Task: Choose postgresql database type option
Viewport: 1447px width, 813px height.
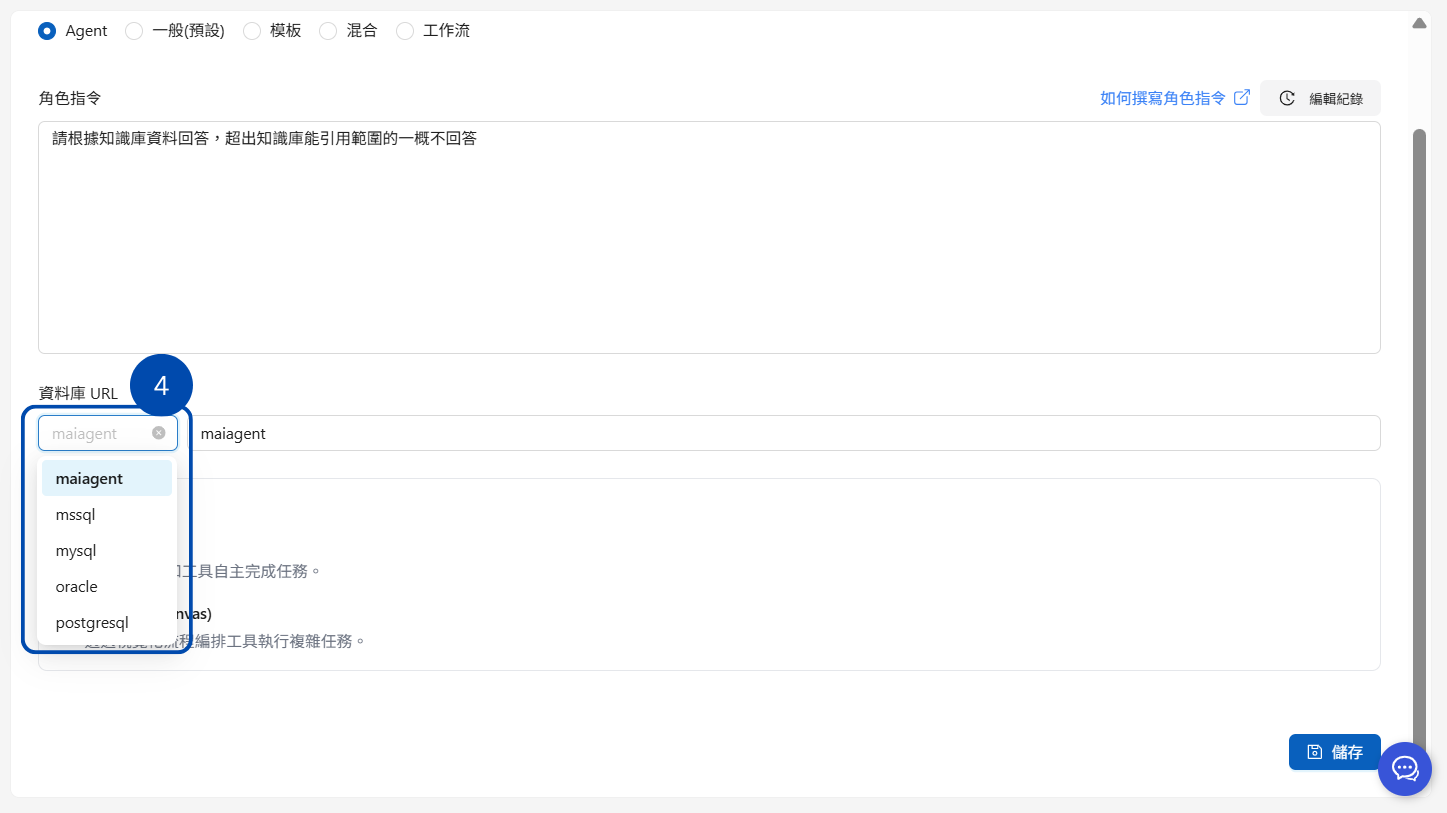Action: pyautogui.click(x=92, y=623)
